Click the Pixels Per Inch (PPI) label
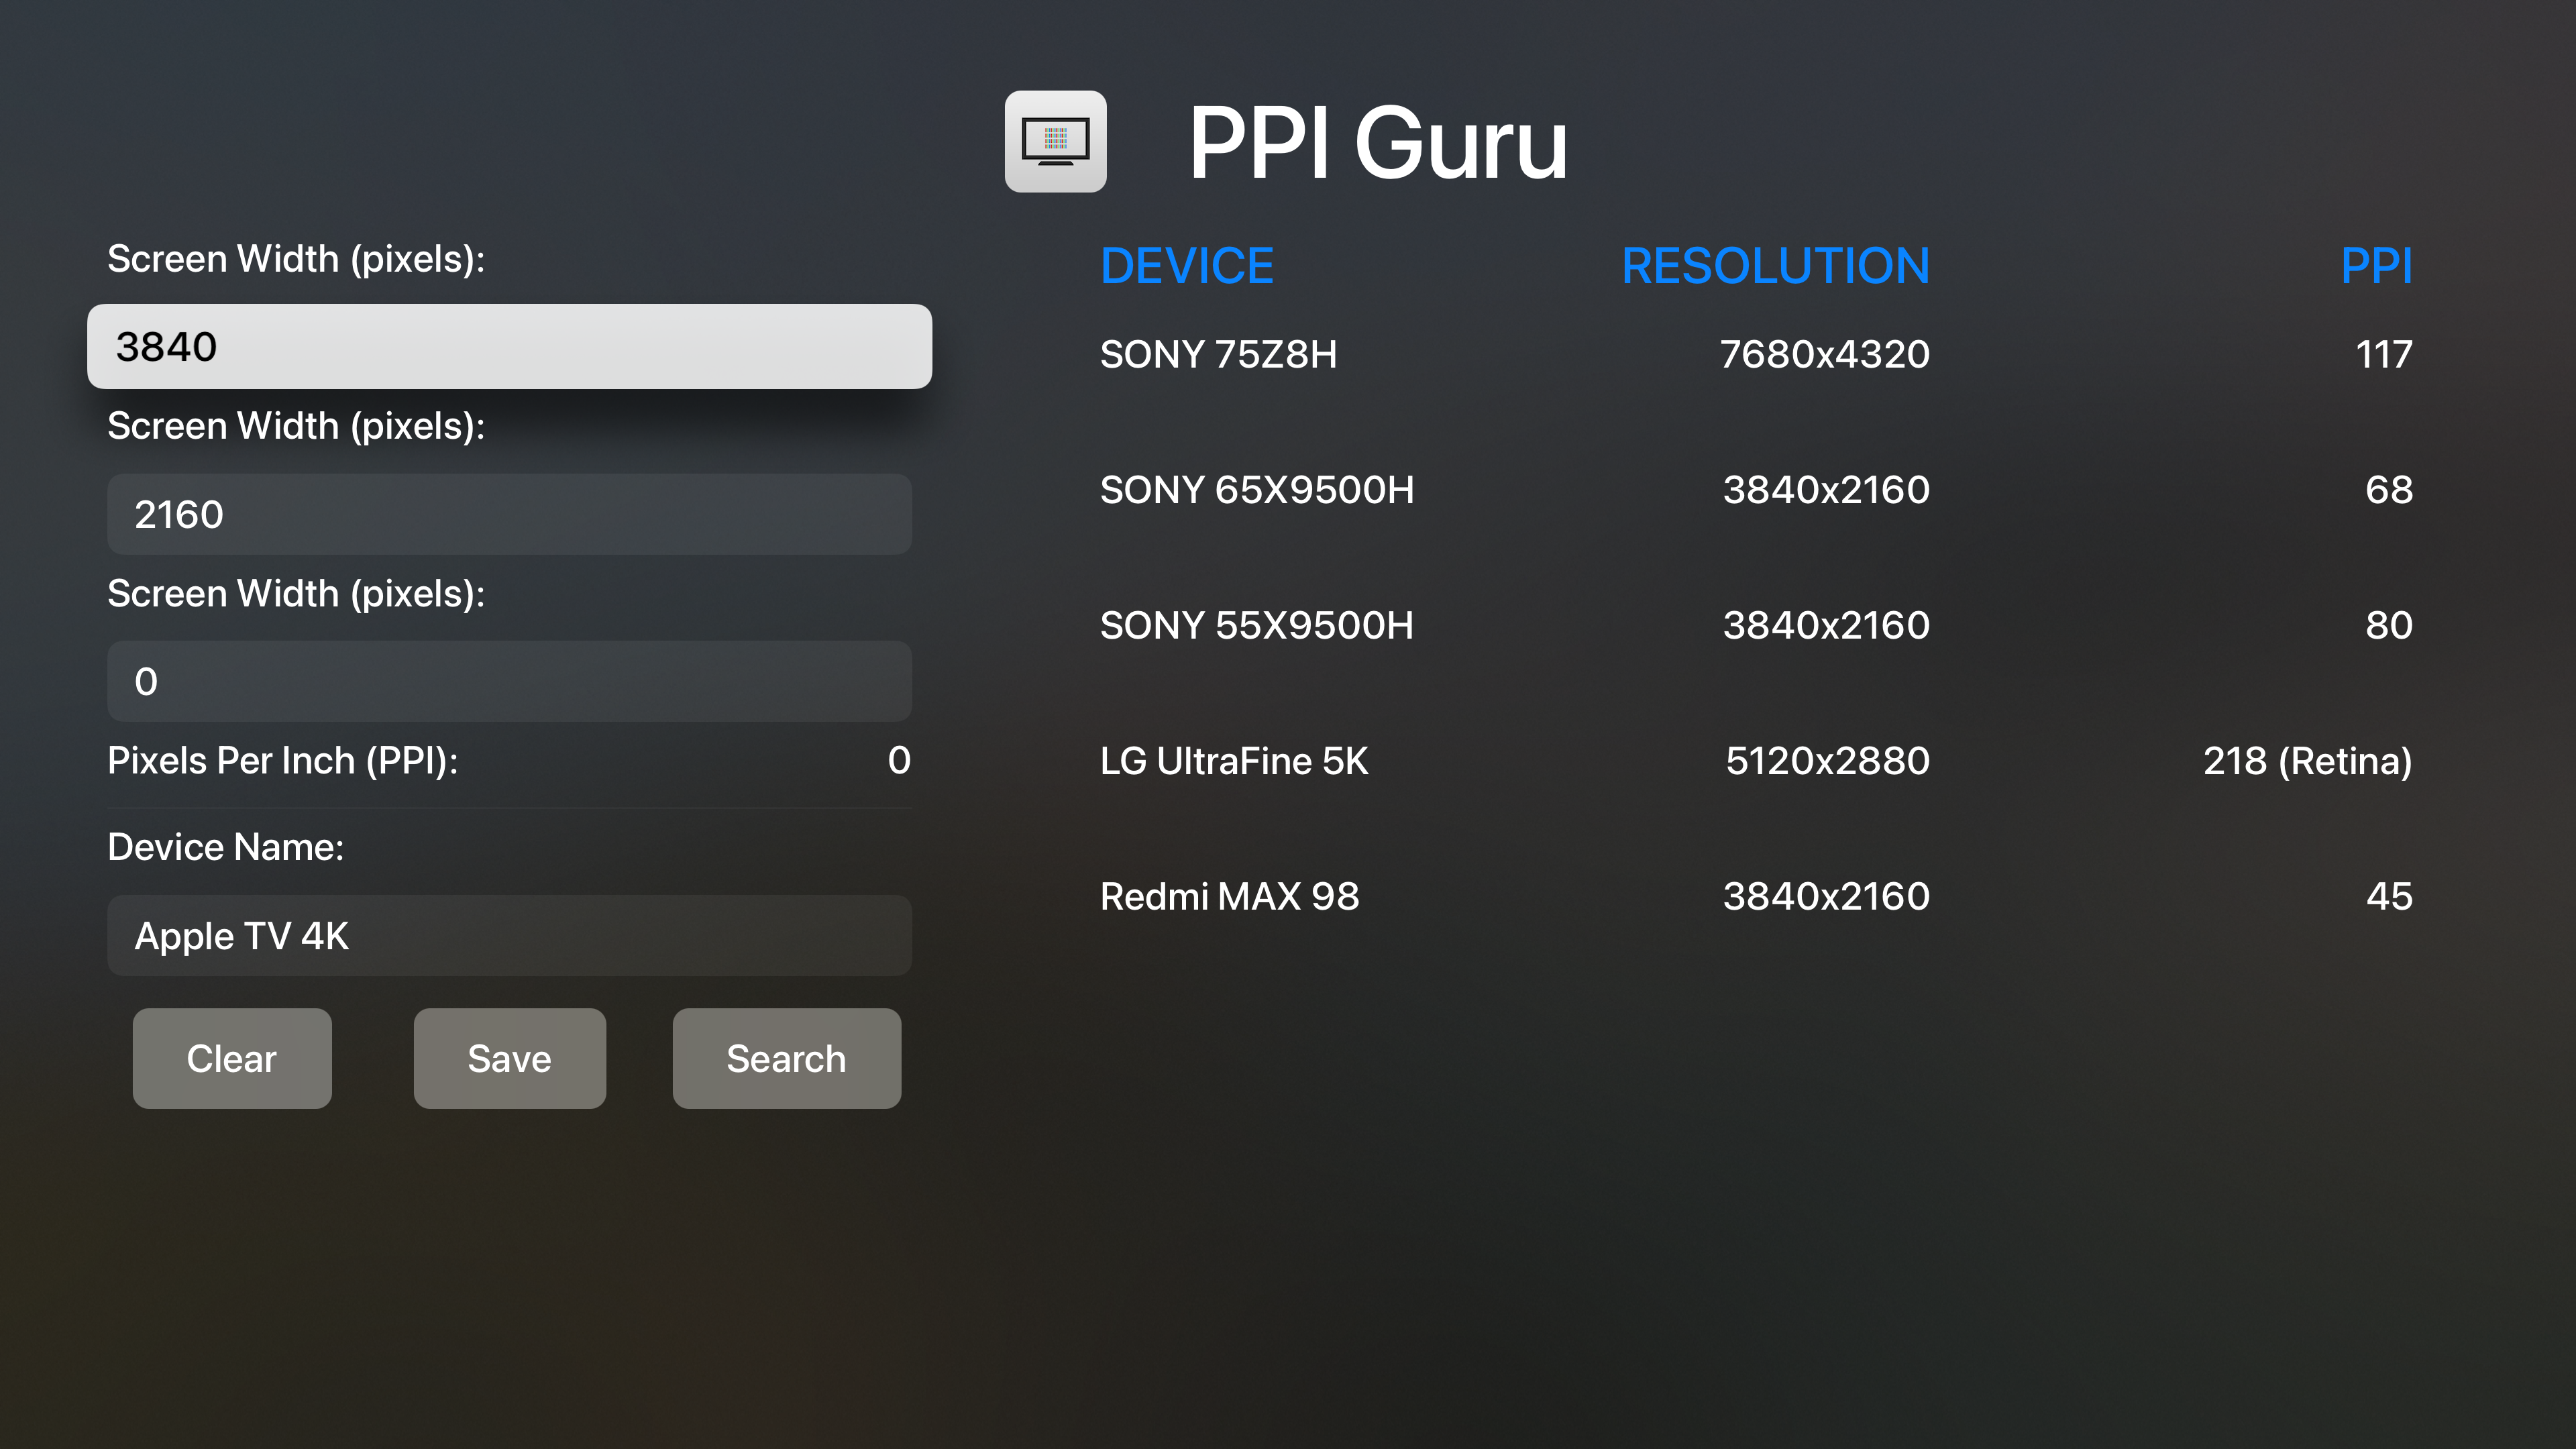Screen dimensions: 2576x1449 283,761
